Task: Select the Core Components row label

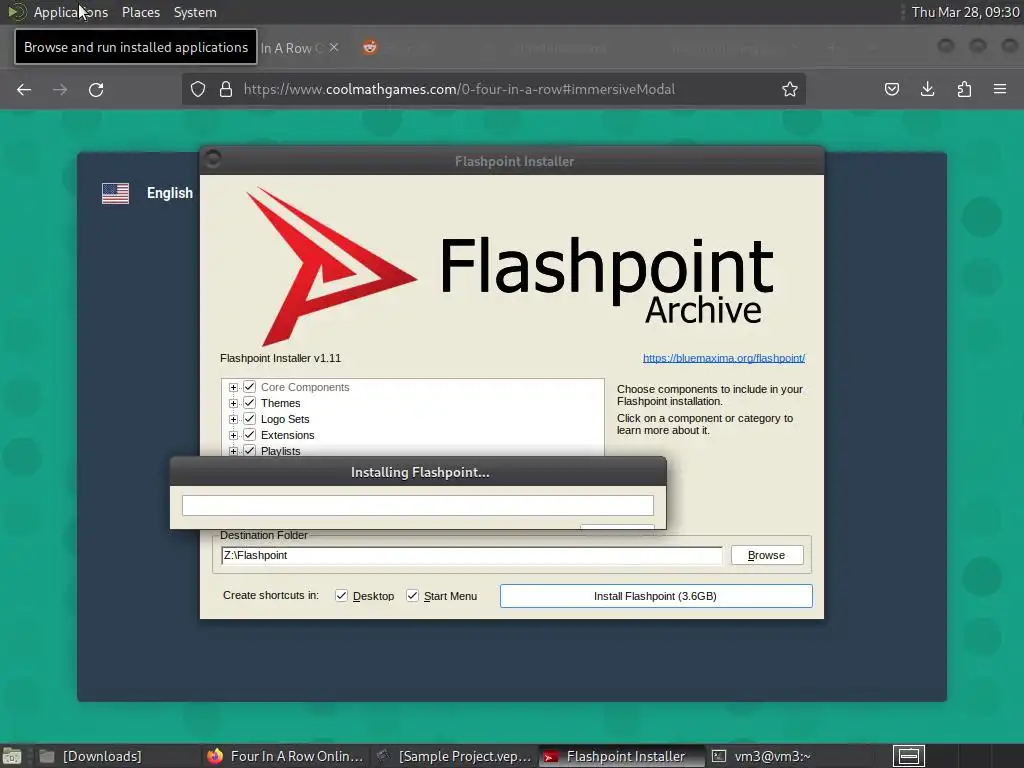Action: [x=305, y=387]
